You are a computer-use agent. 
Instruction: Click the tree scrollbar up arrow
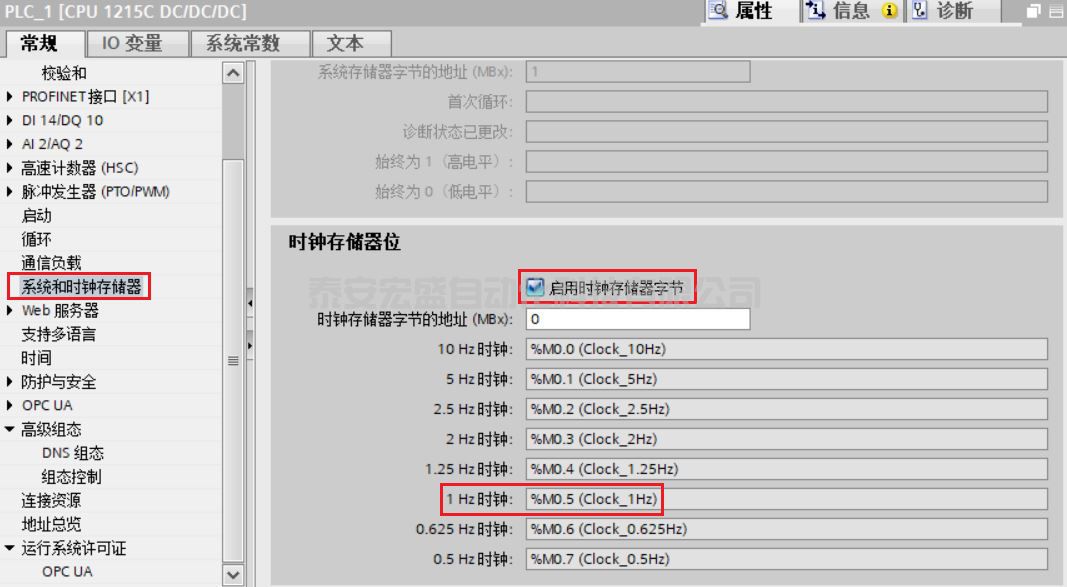(x=233, y=73)
